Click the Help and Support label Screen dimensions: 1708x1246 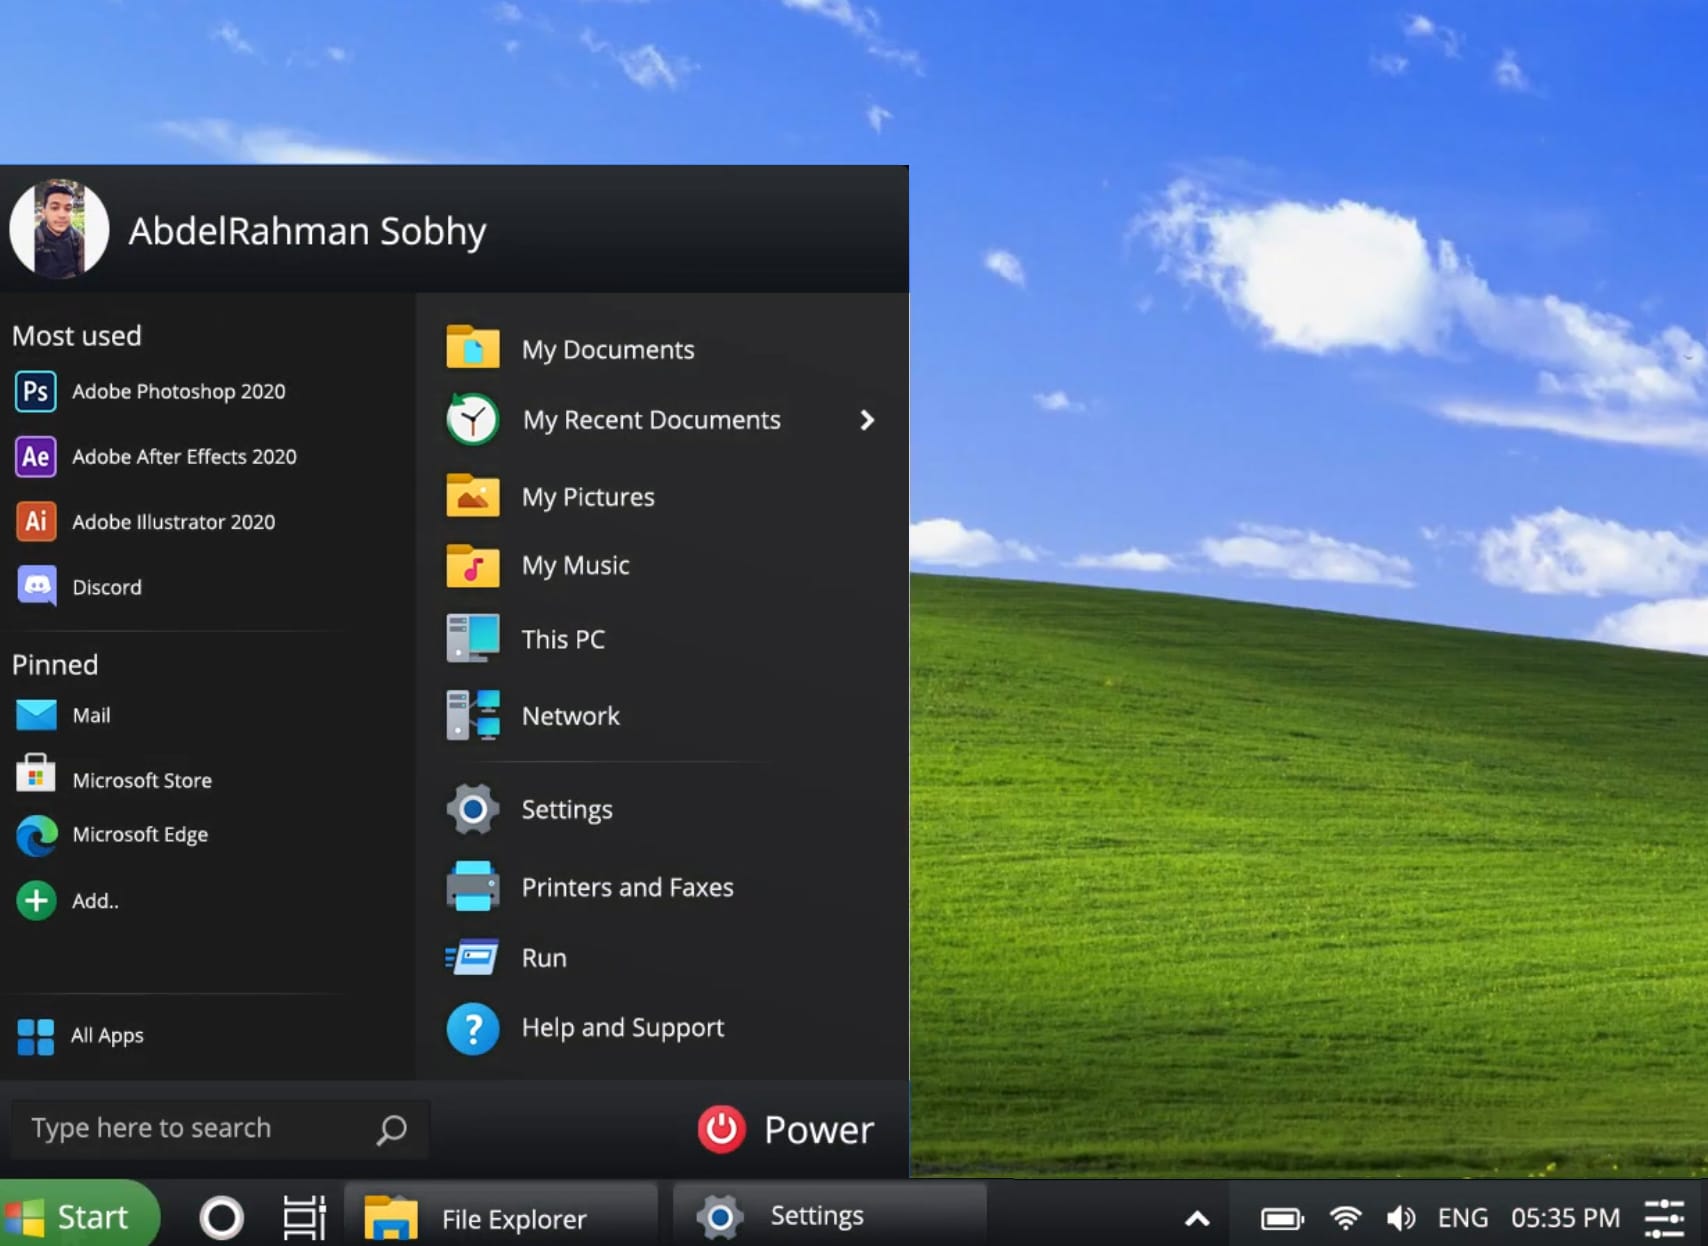point(623,1028)
